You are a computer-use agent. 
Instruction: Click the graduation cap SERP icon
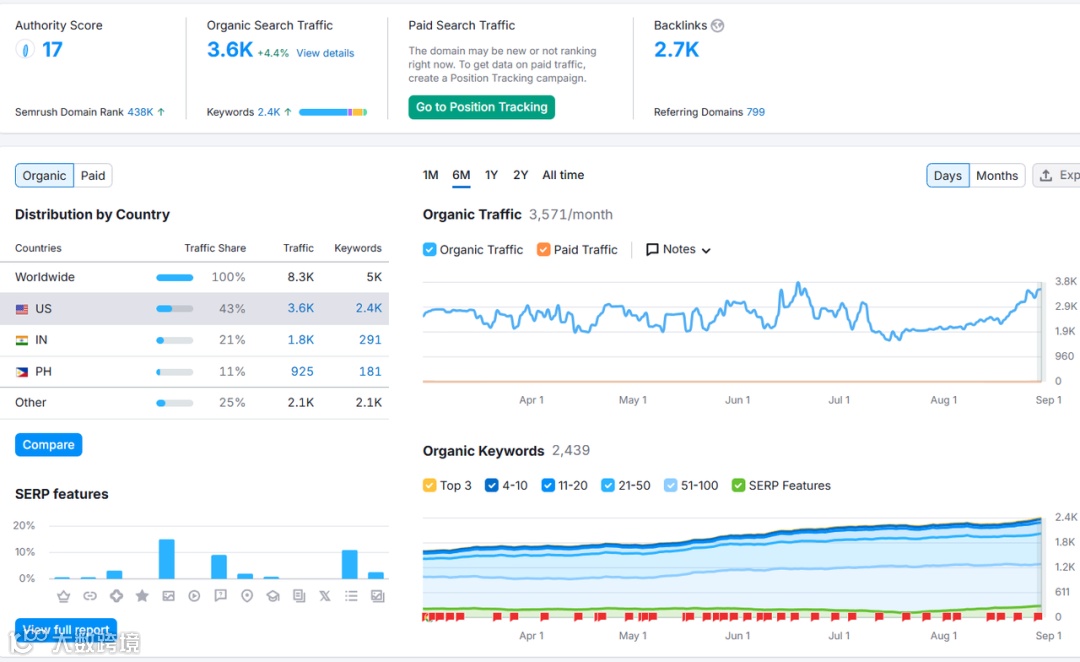[x=273, y=596]
